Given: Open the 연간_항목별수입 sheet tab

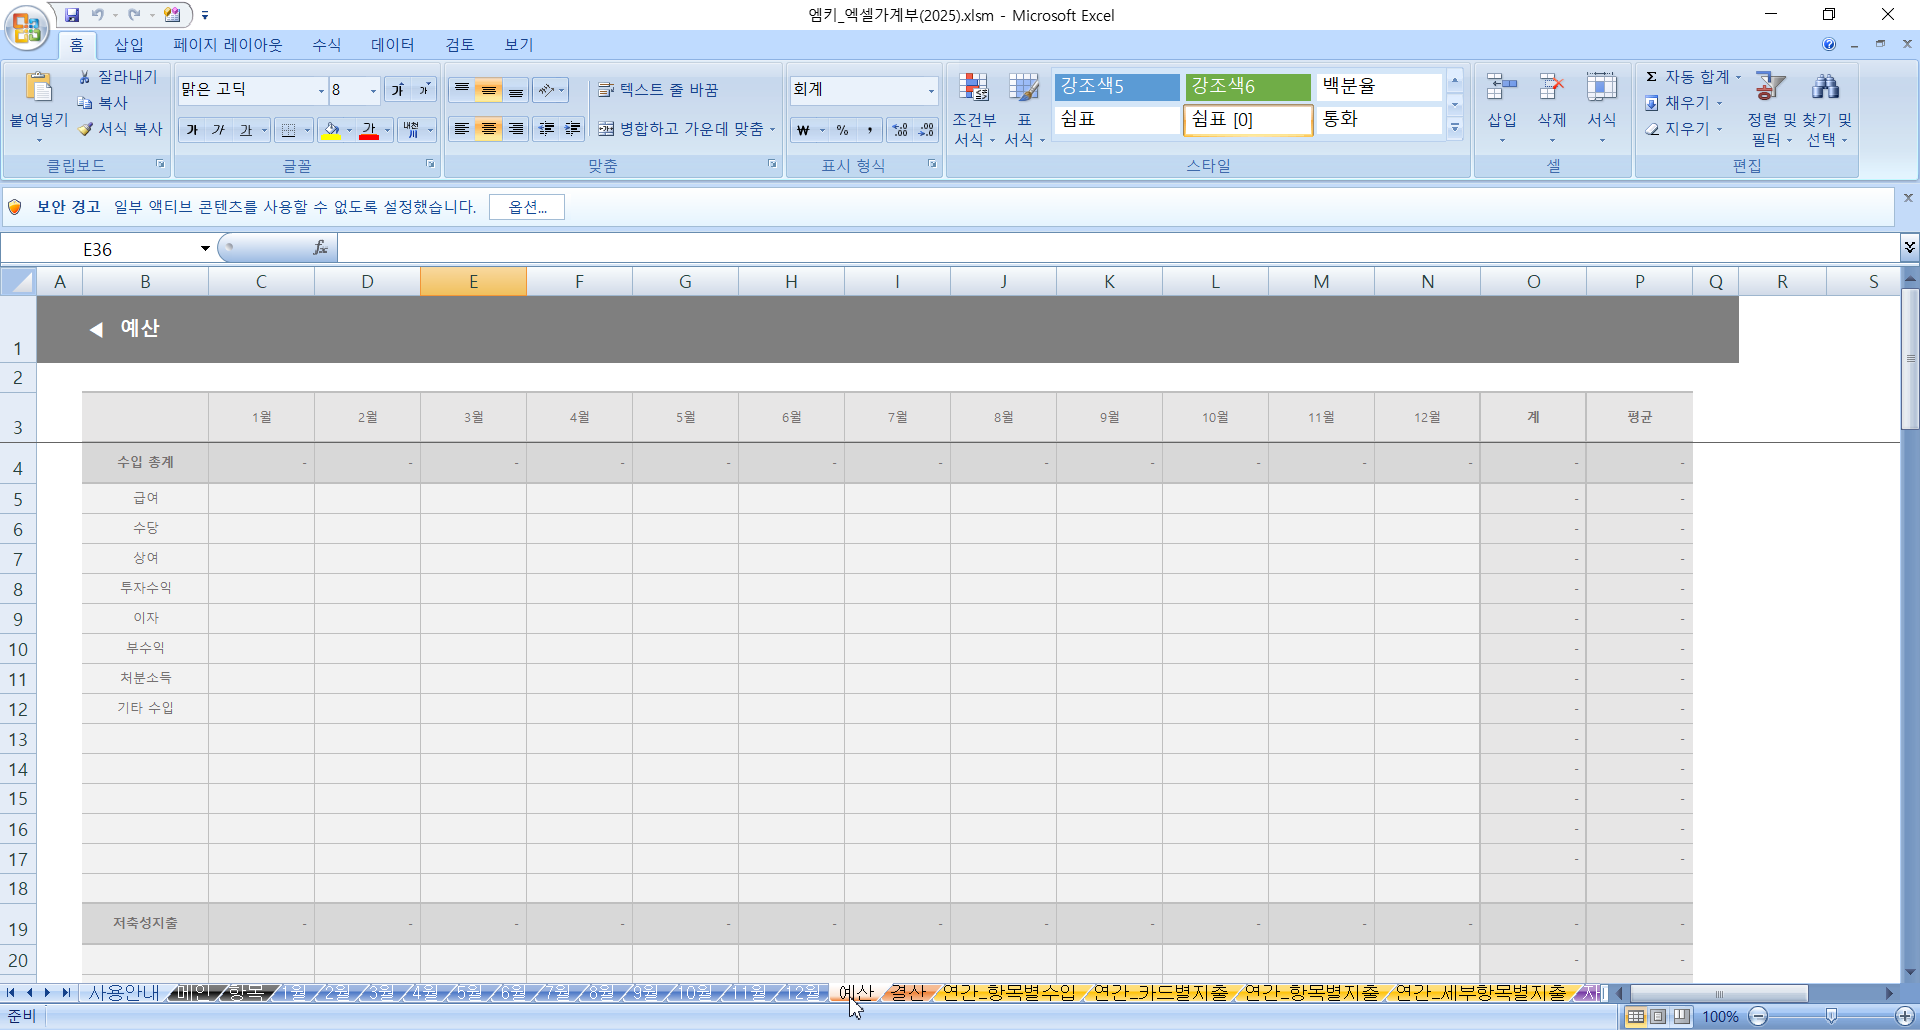Looking at the screenshot, I should (1009, 992).
